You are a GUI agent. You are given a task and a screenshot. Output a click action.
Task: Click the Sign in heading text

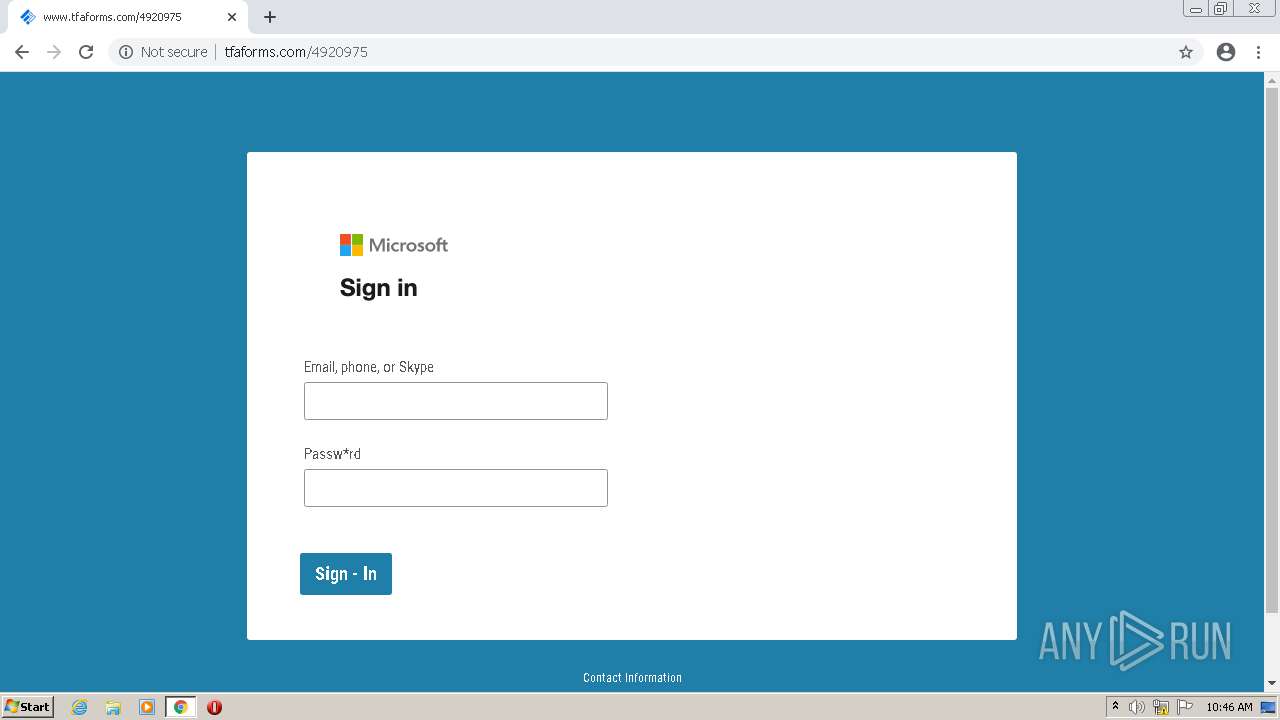tap(379, 288)
